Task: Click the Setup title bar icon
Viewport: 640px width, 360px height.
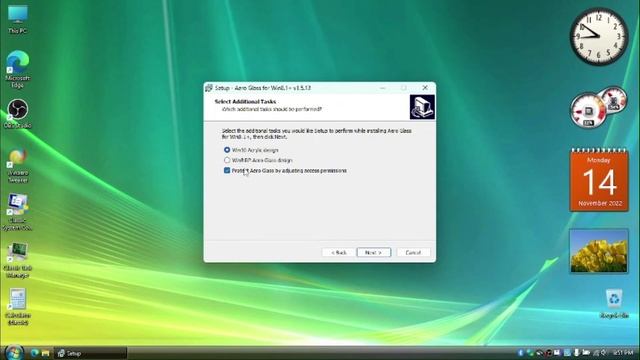Action: pyautogui.click(x=209, y=88)
